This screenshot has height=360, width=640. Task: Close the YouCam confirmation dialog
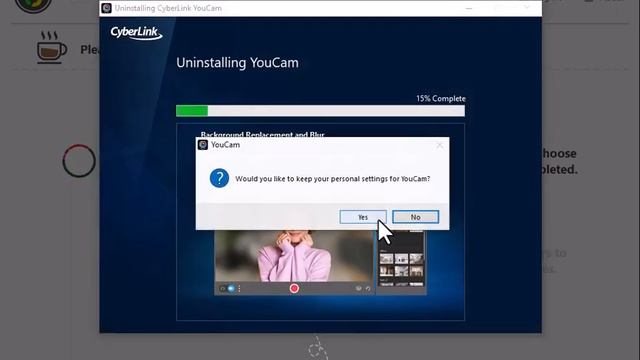(x=440, y=145)
